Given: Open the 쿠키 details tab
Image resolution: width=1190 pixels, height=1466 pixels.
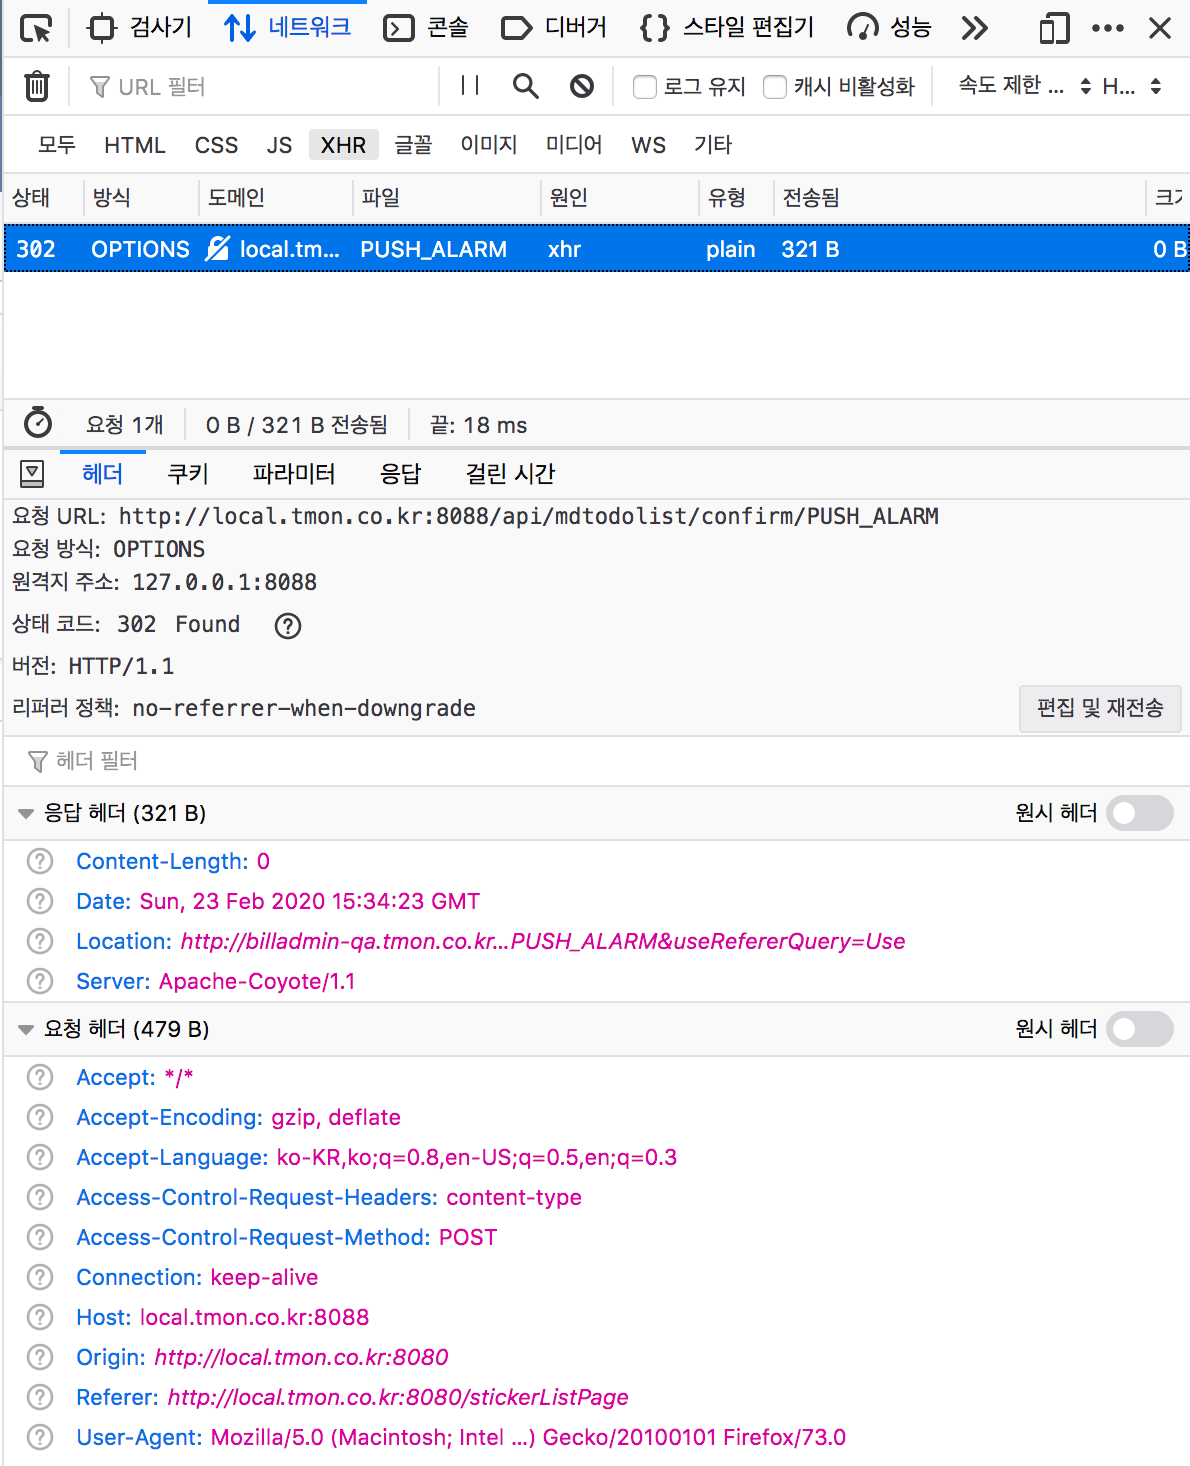Looking at the screenshot, I should click(x=188, y=474).
